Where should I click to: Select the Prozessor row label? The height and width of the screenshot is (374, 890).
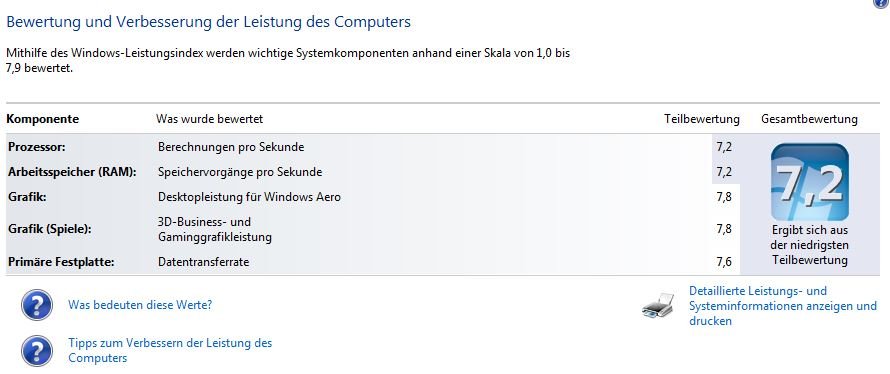tap(37, 147)
